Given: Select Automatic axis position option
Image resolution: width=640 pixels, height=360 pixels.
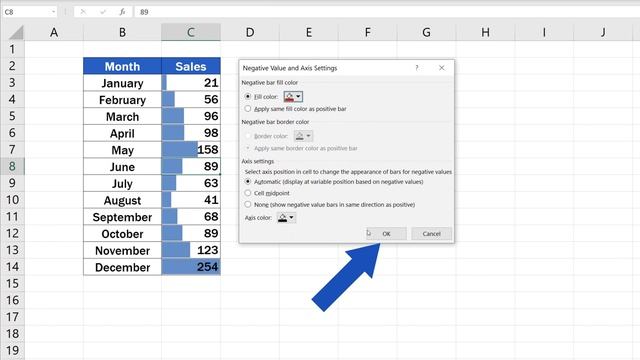Looking at the screenshot, I should [x=248, y=182].
